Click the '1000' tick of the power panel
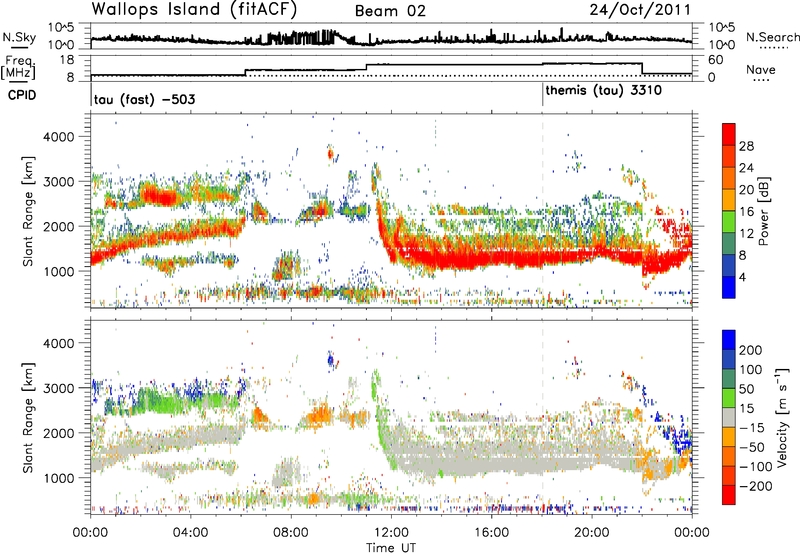 58,271
